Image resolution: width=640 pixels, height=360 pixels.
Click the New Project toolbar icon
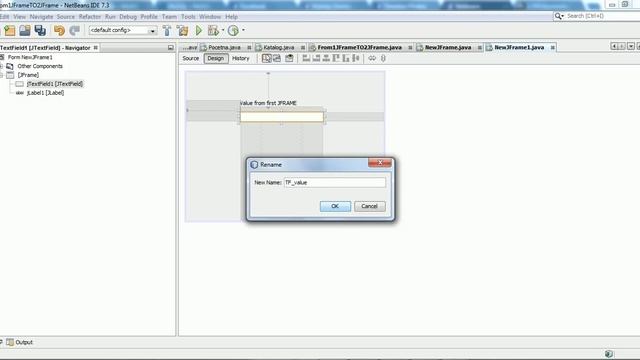click(9, 31)
